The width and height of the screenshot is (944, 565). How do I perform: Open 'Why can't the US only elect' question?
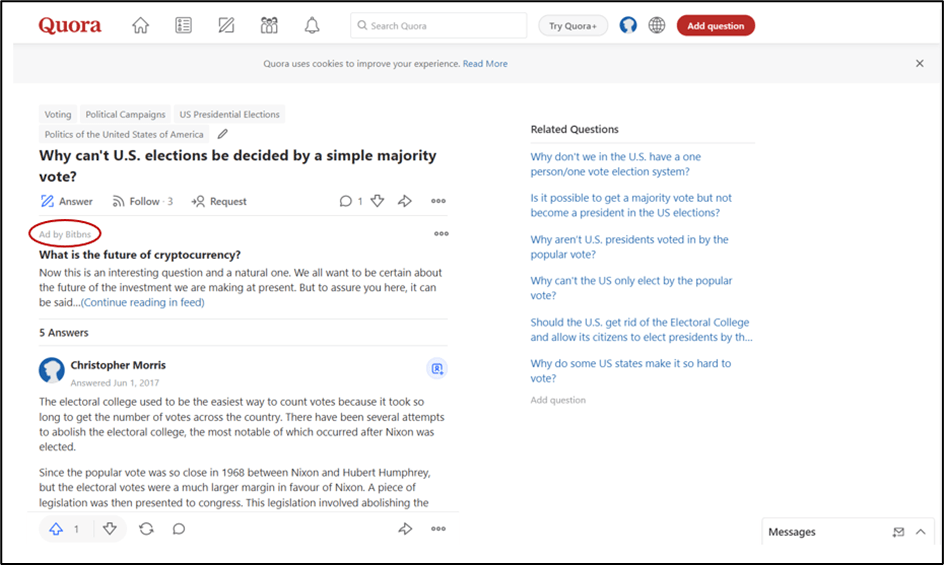[631, 288]
